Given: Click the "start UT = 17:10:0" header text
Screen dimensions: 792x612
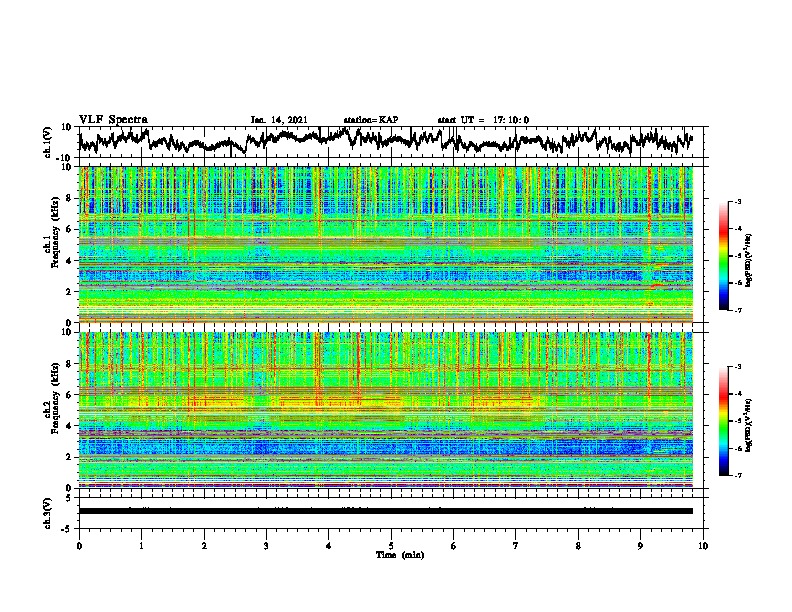Looking at the screenshot, I should [x=483, y=120].
